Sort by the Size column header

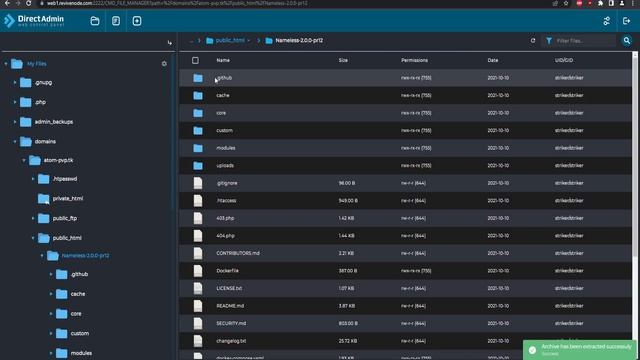click(343, 60)
